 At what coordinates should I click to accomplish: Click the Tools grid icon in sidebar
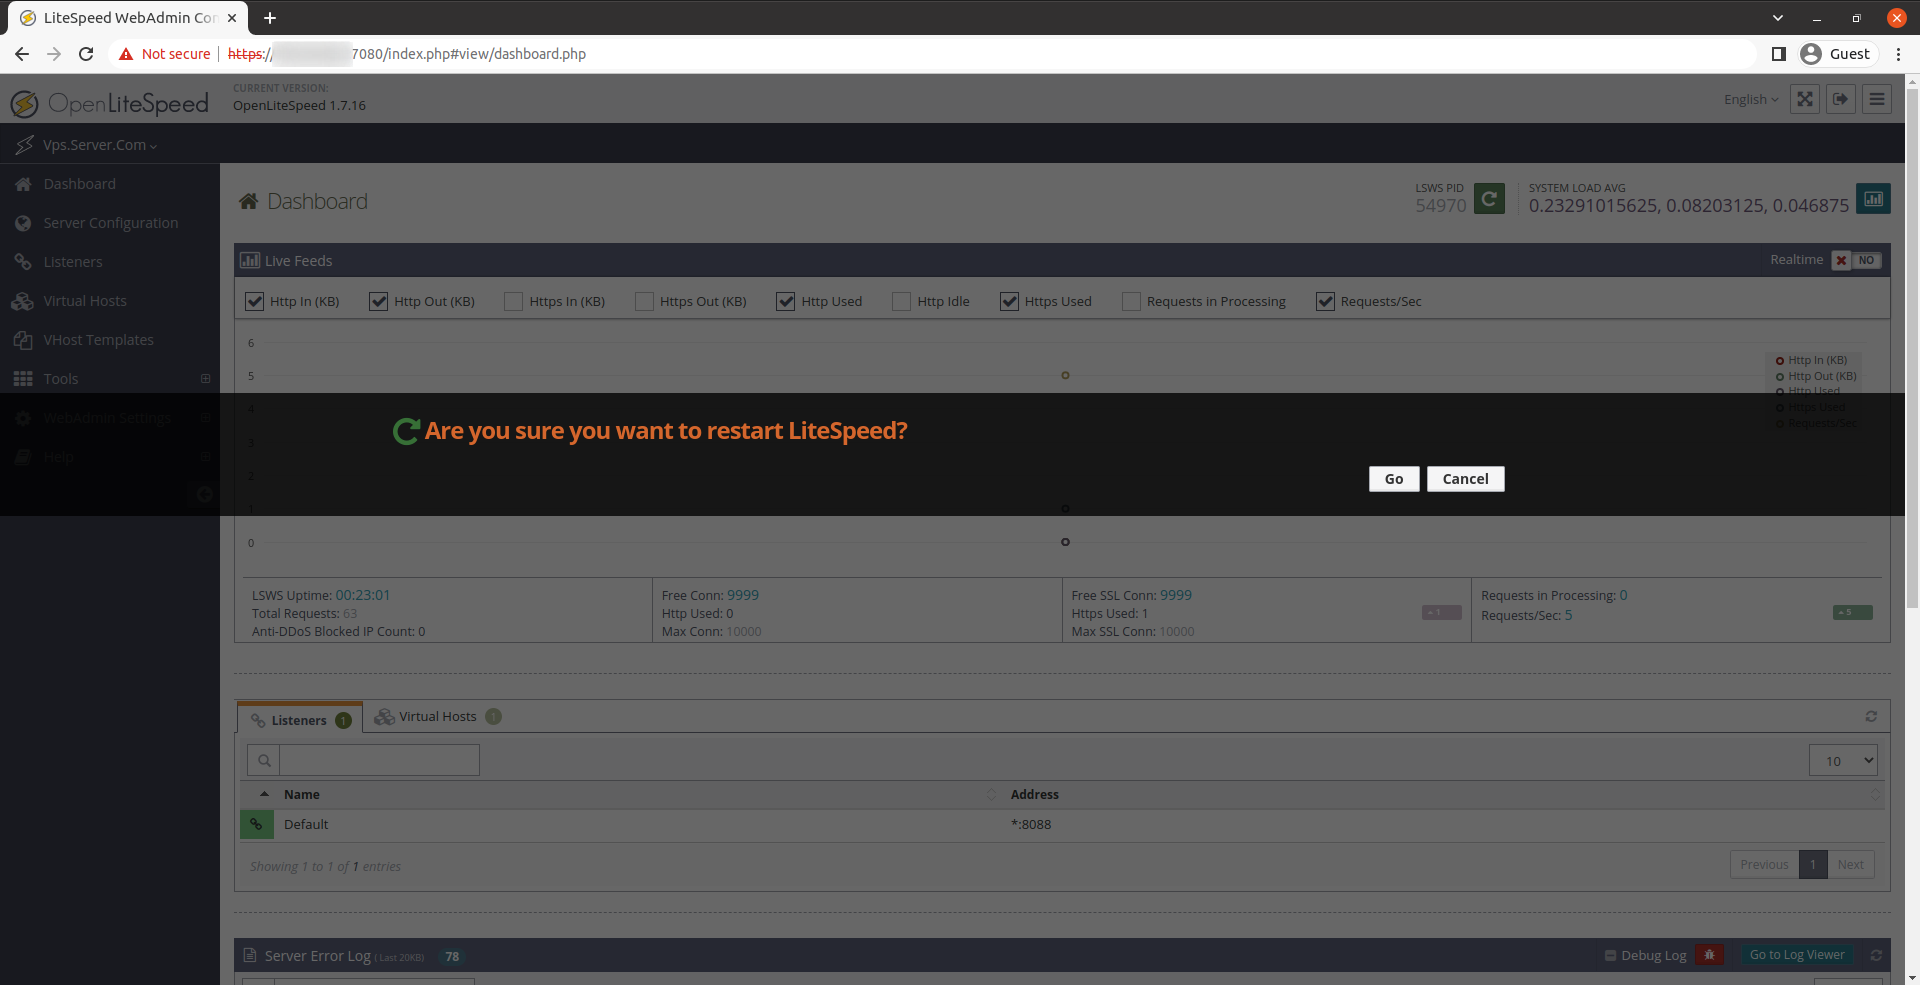pyautogui.click(x=23, y=379)
